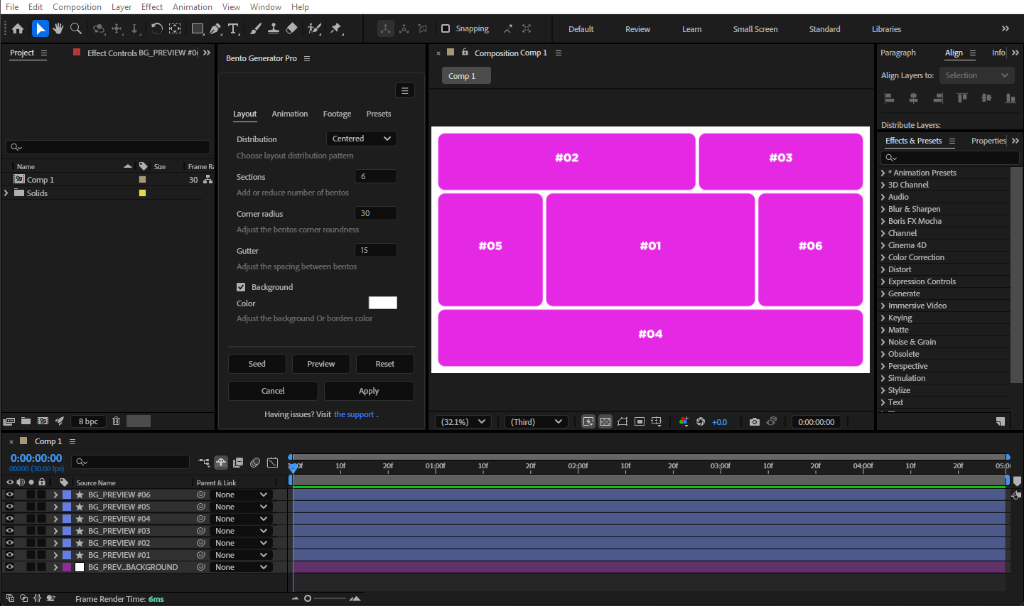Hide the BG_PREVIEW #02 layer

tap(10, 543)
